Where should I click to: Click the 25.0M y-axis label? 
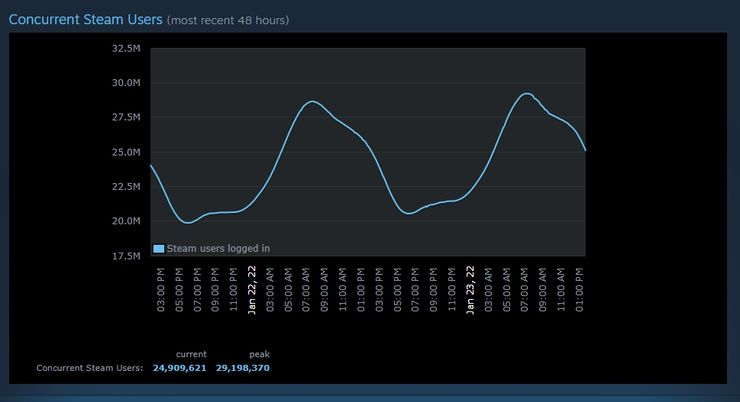point(126,152)
